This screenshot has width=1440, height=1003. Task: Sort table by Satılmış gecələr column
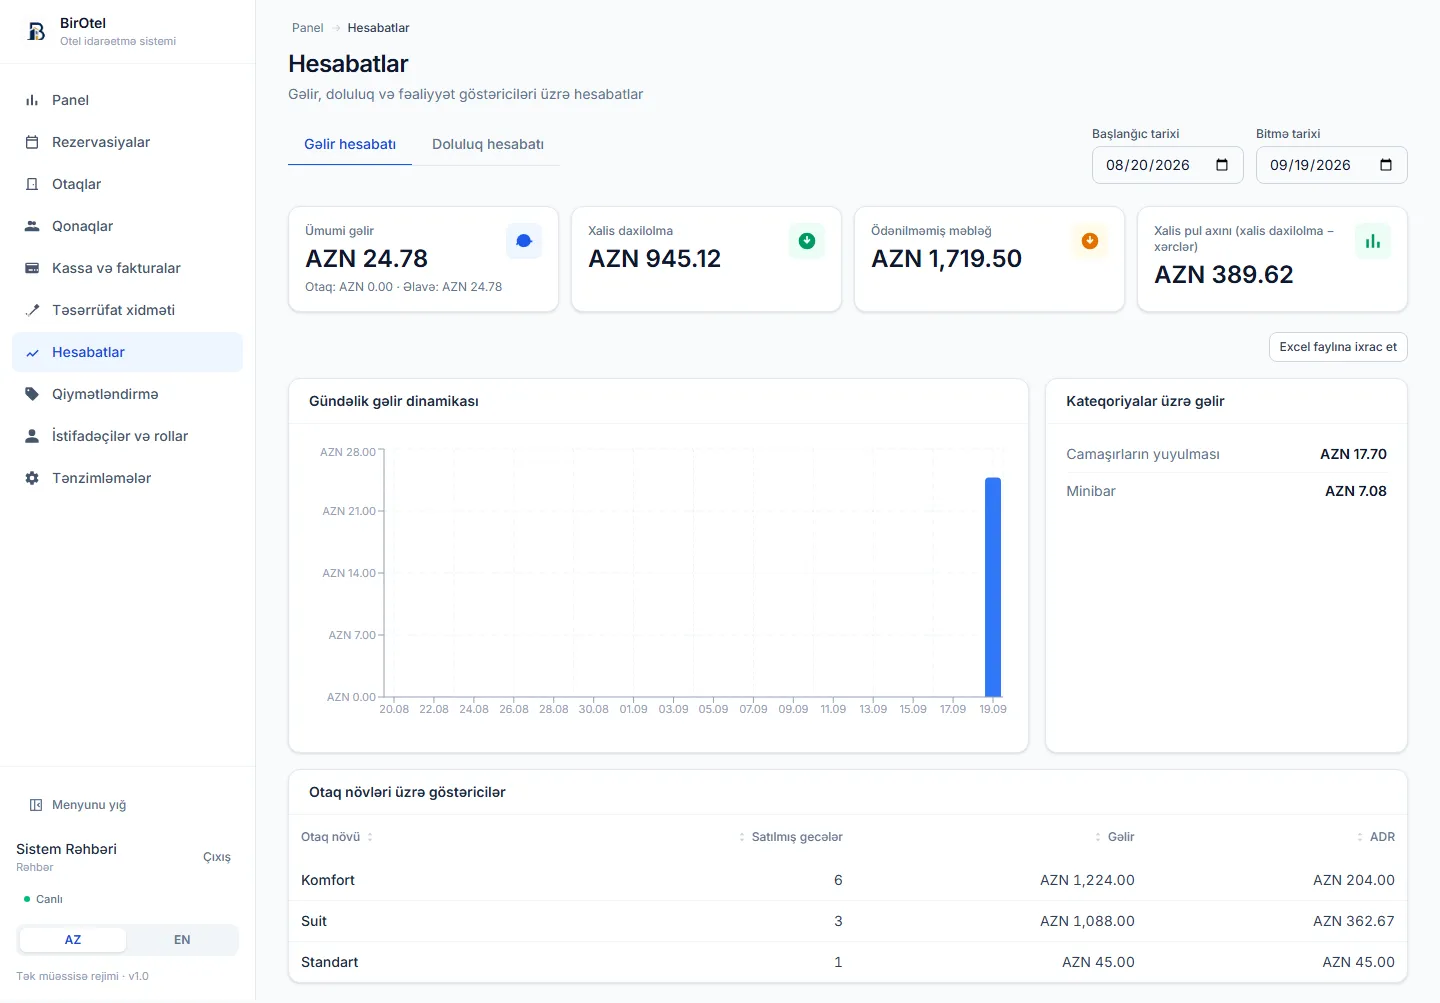[790, 837]
